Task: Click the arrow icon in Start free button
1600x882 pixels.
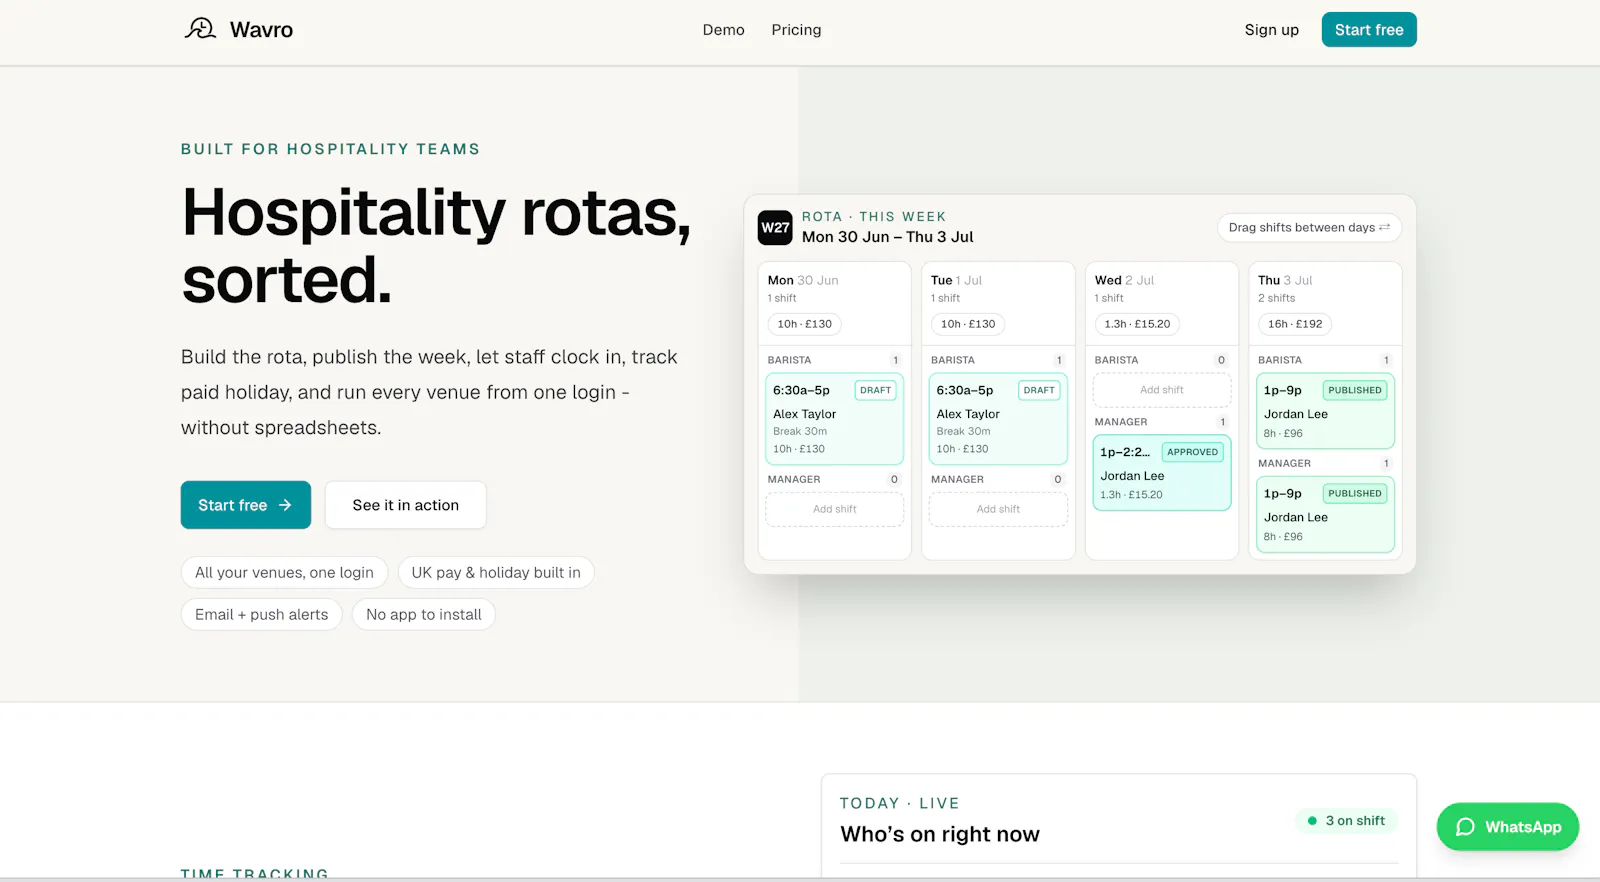Action: click(x=285, y=505)
